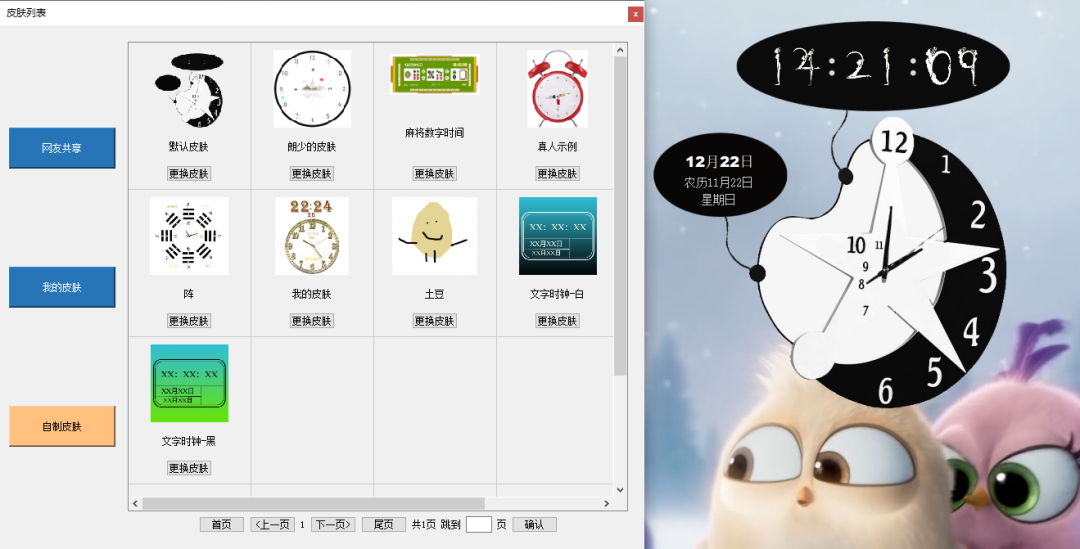Click the golden clock 我的皮肤 thumbnail
The width and height of the screenshot is (1080, 549).
point(312,236)
